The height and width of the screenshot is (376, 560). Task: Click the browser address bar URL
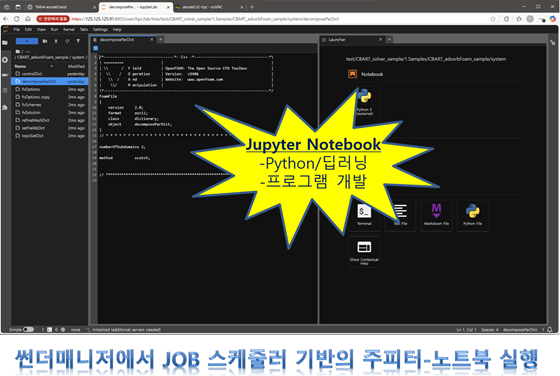(x=205, y=19)
